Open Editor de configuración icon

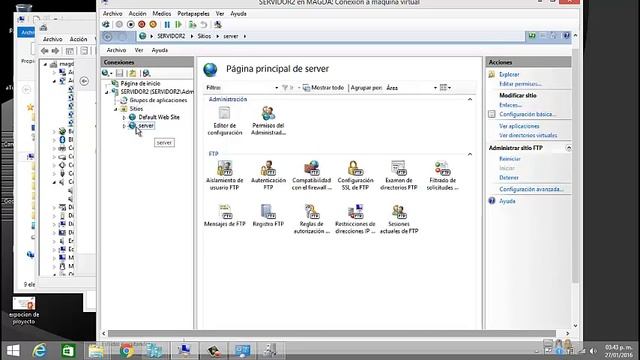pos(224,121)
